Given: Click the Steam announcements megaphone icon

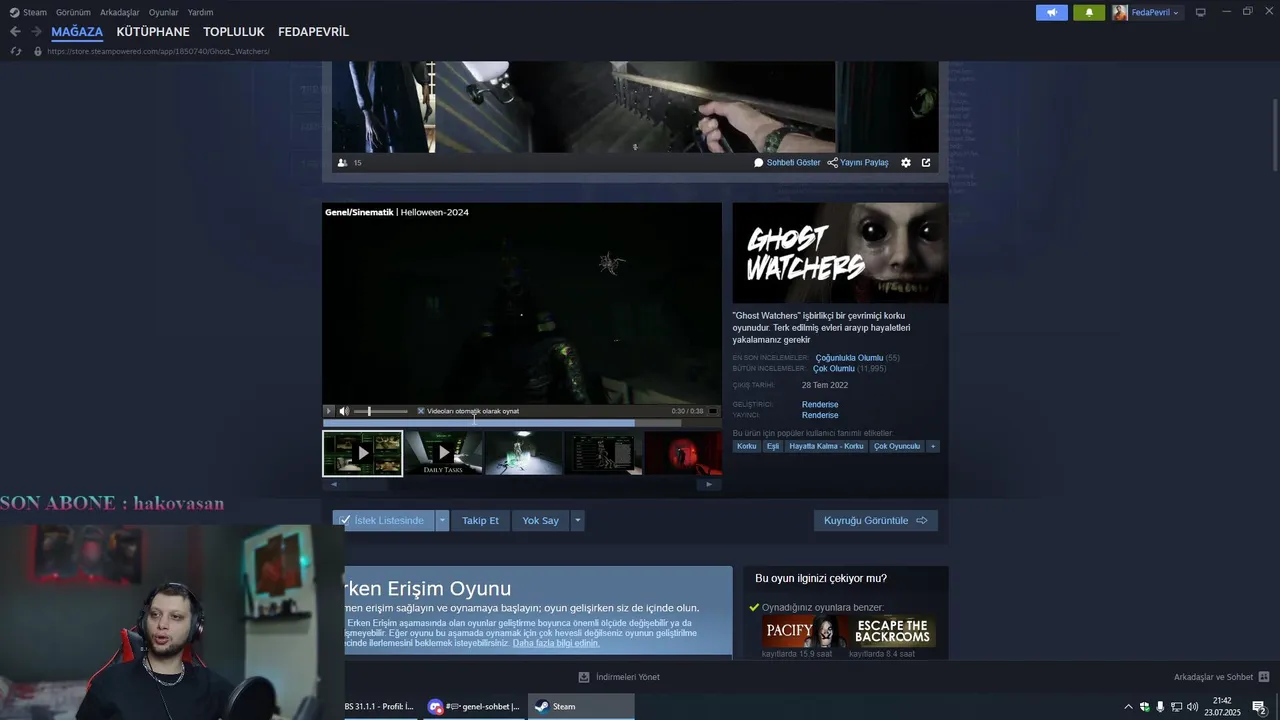Looking at the screenshot, I should pyautogui.click(x=1051, y=12).
